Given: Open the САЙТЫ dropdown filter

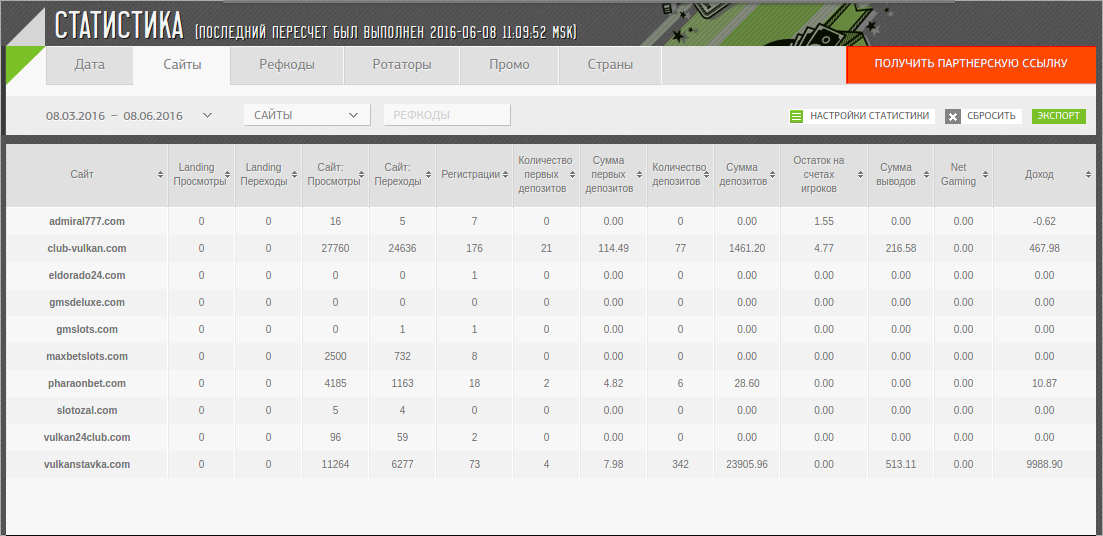Looking at the screenshot, I should tap(307, 115).
